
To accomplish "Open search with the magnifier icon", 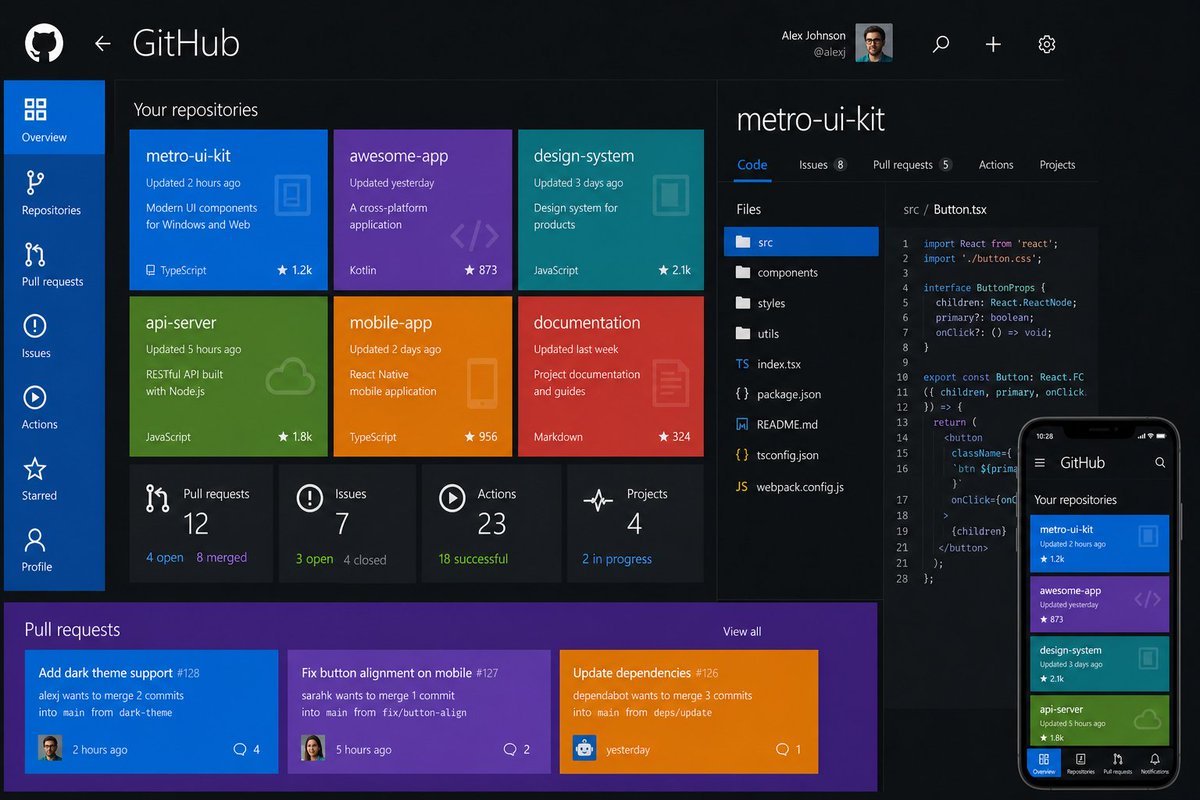I will (x=940, y=44).
